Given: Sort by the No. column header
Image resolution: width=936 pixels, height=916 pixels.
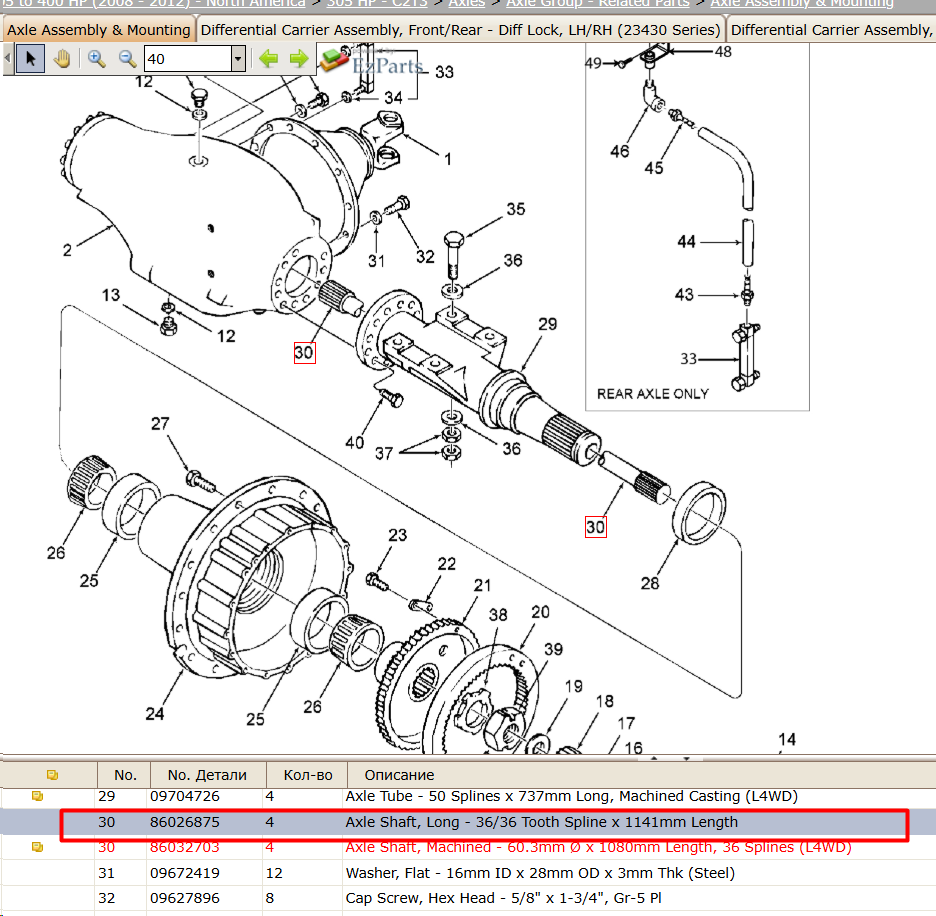Looking at the screenshot, I should pos(125,775).
